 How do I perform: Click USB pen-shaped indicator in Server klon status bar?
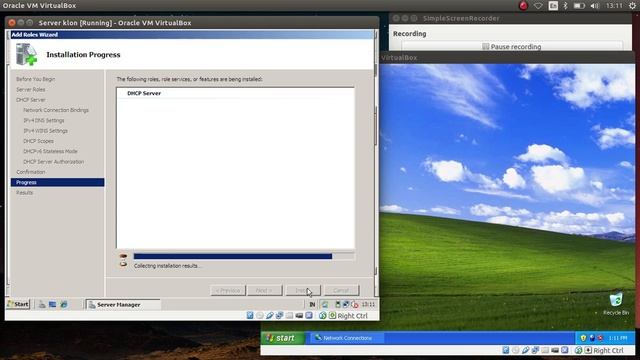(269, 316)
